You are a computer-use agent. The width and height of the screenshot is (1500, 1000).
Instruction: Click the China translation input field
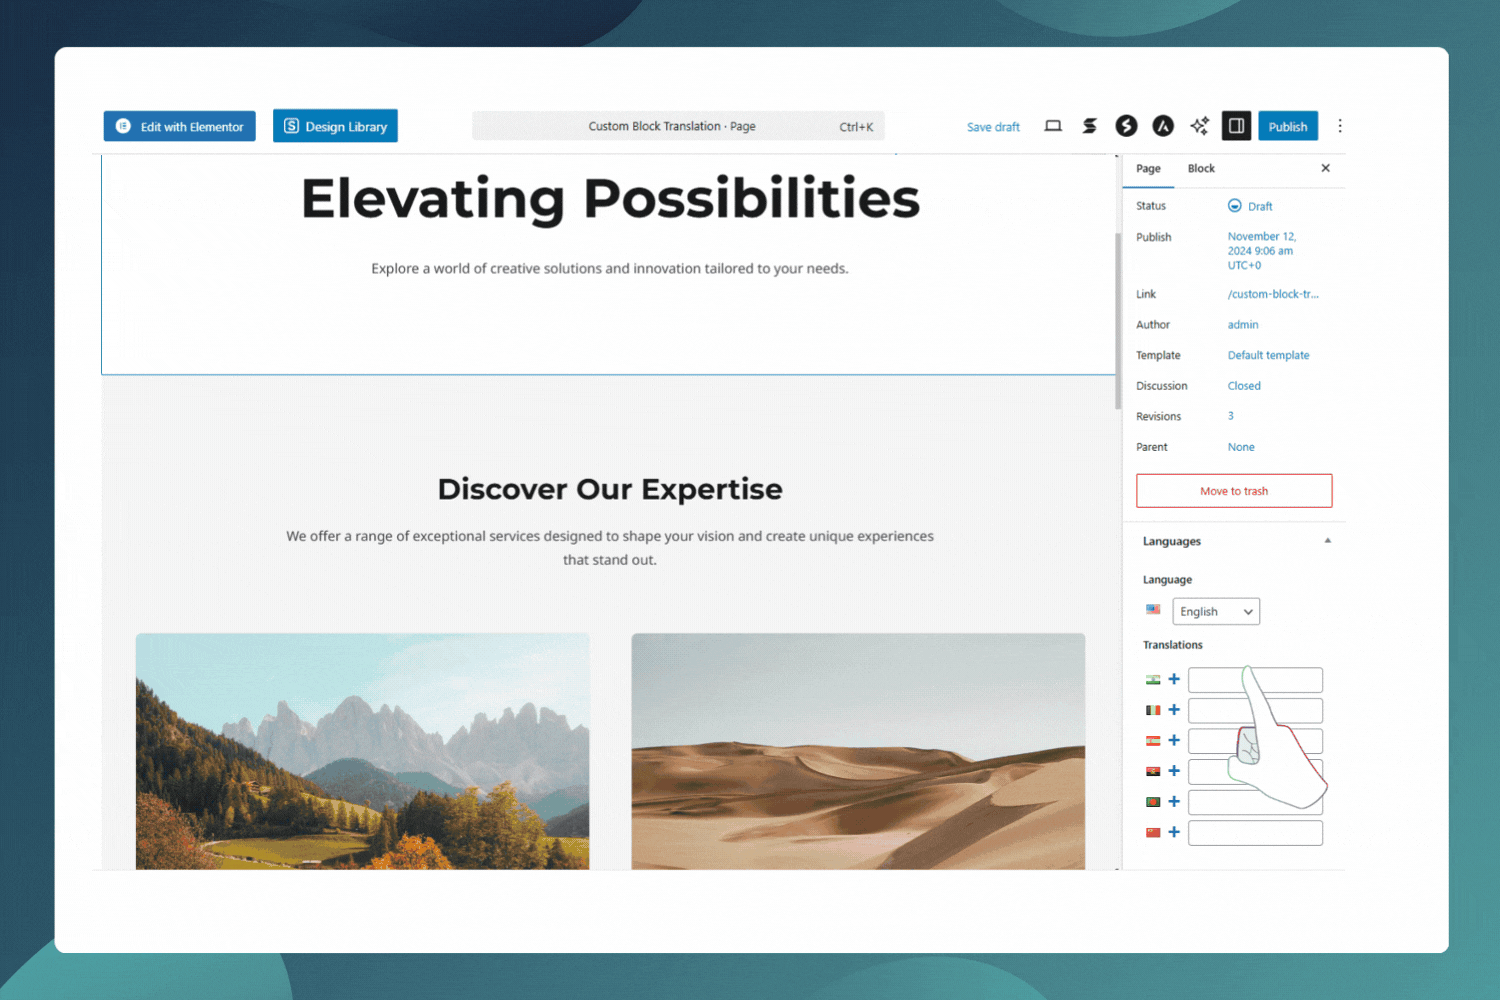(1255, 833)
